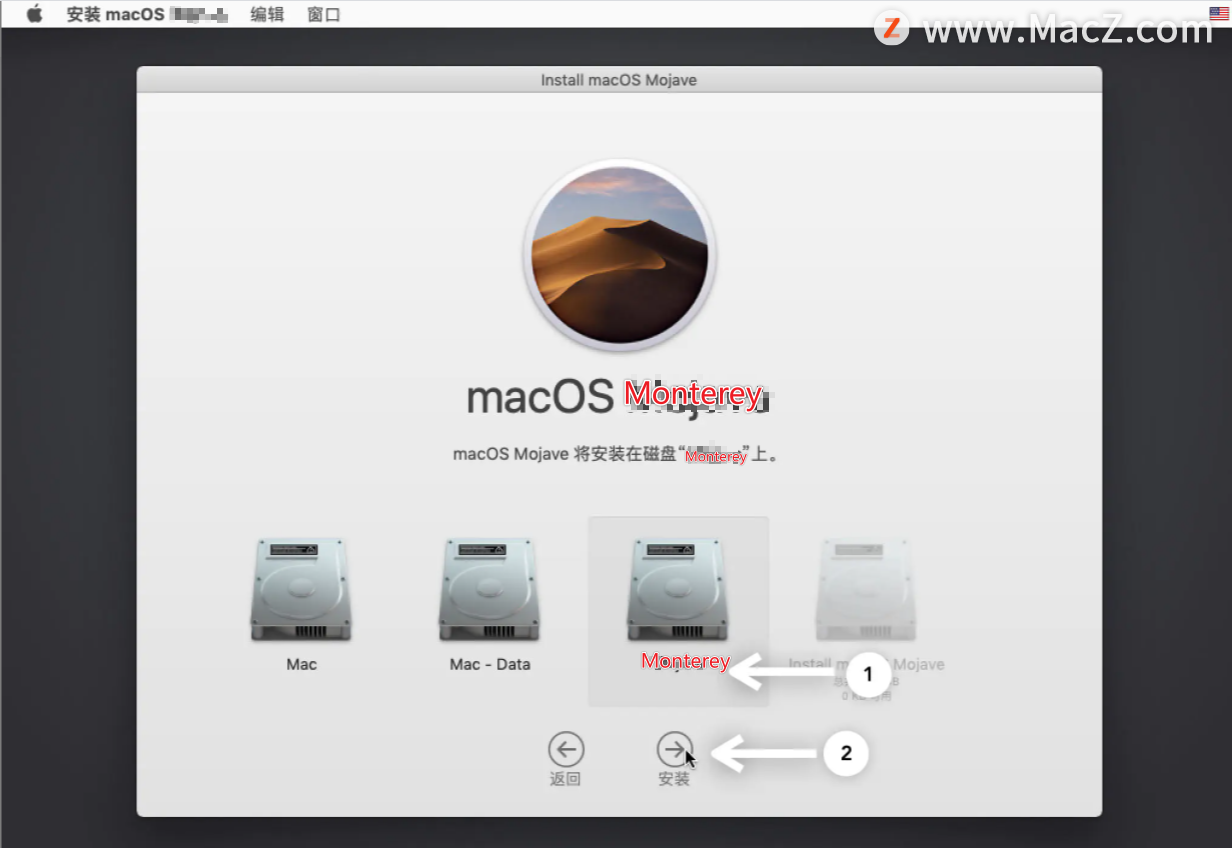The height and width of the screenshot is (848, 1232).
Task: Select the Mac - Data disk icon
Action: 489,590
